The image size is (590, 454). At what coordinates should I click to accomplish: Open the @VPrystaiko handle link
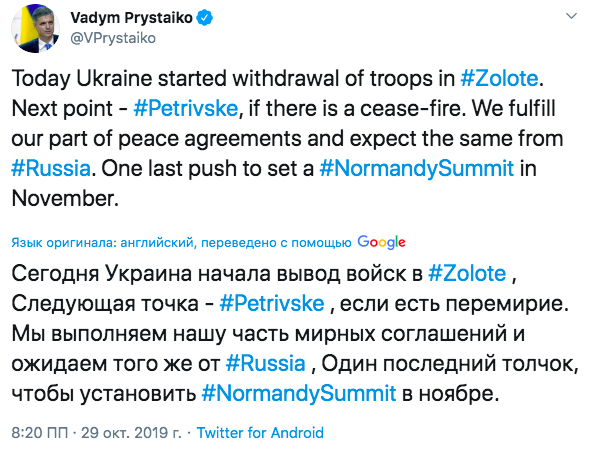(113, 38)
